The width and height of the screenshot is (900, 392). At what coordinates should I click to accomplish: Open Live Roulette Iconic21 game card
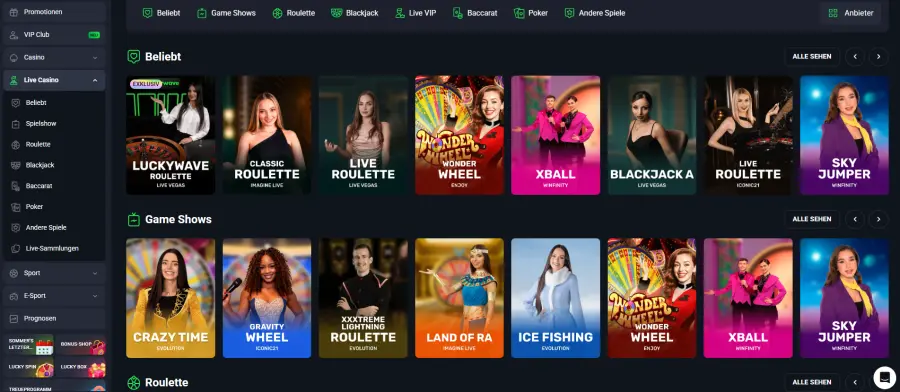tap(748, 135)
